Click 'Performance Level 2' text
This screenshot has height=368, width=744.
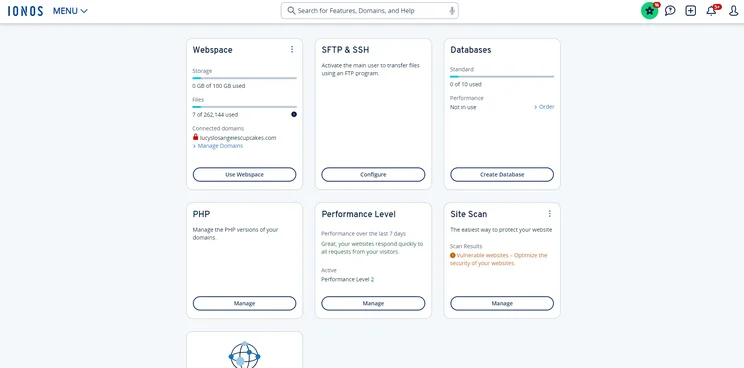347,279
